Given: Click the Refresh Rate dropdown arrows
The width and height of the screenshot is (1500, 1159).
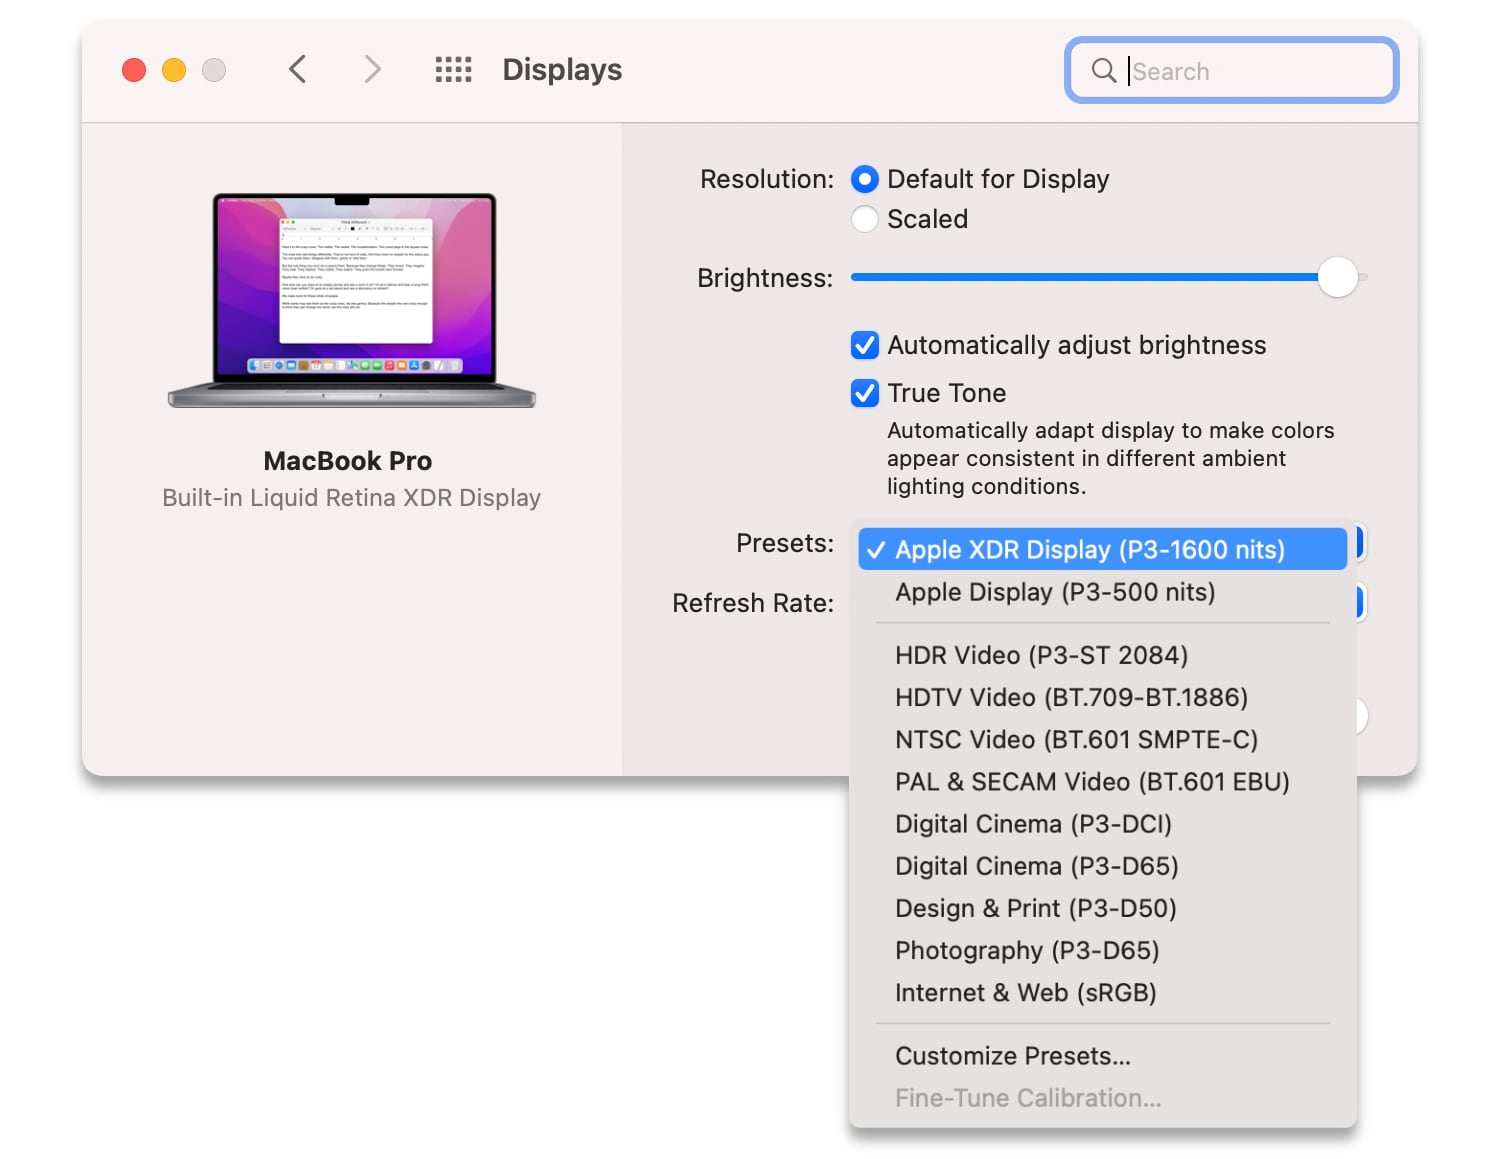Looking at the screenshot, I should 1361,602.
